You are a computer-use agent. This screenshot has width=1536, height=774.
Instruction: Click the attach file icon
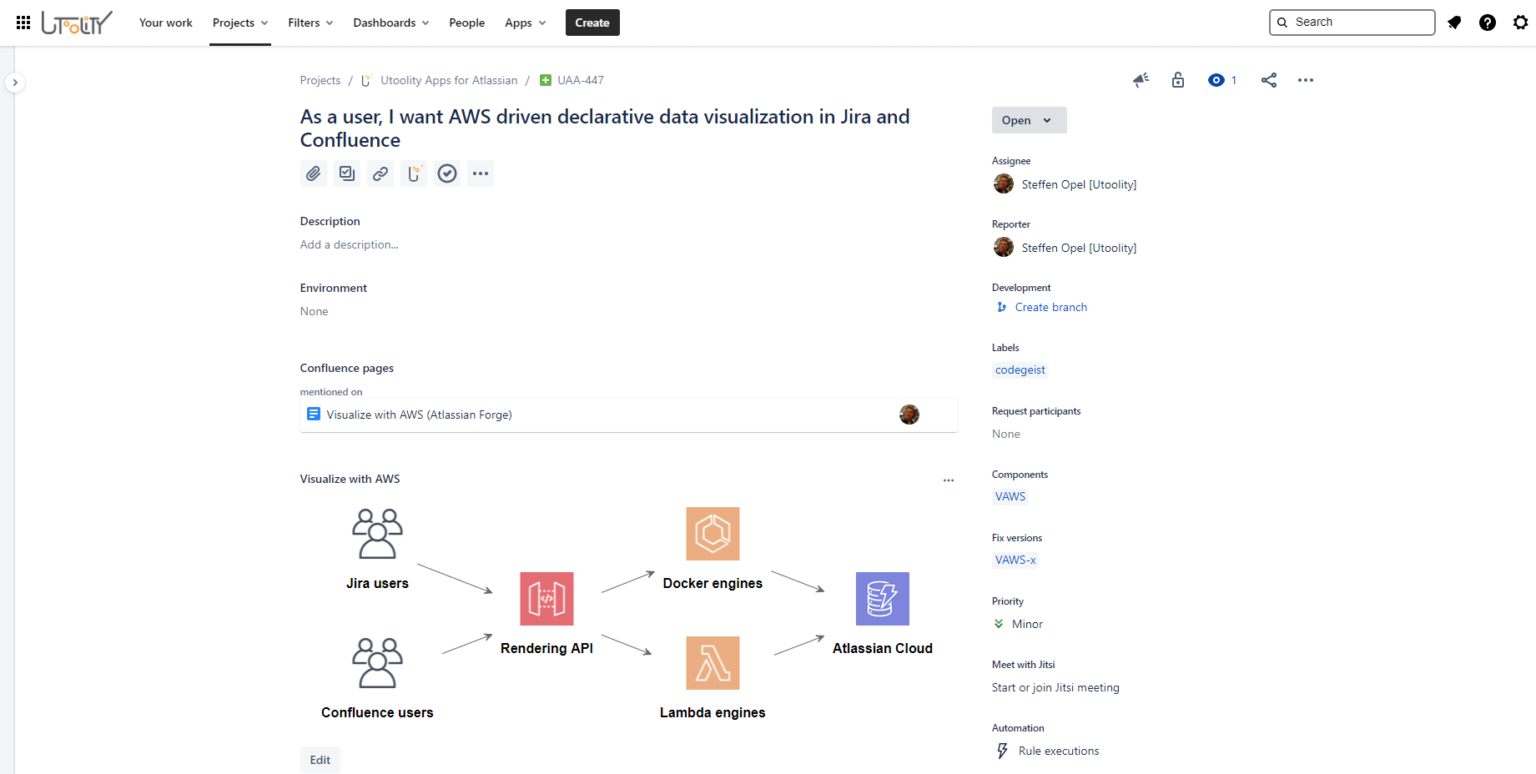coord(313,173)
